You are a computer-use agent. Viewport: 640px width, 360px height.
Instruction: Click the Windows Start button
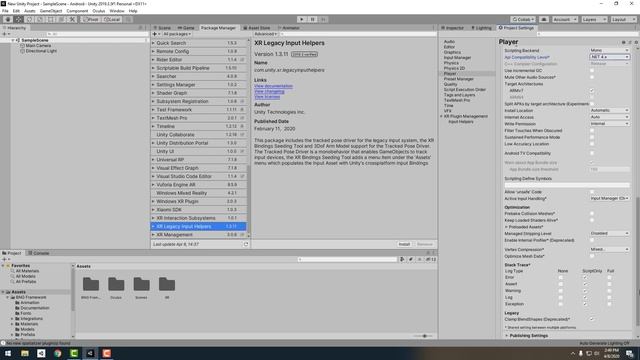(8, 353)
